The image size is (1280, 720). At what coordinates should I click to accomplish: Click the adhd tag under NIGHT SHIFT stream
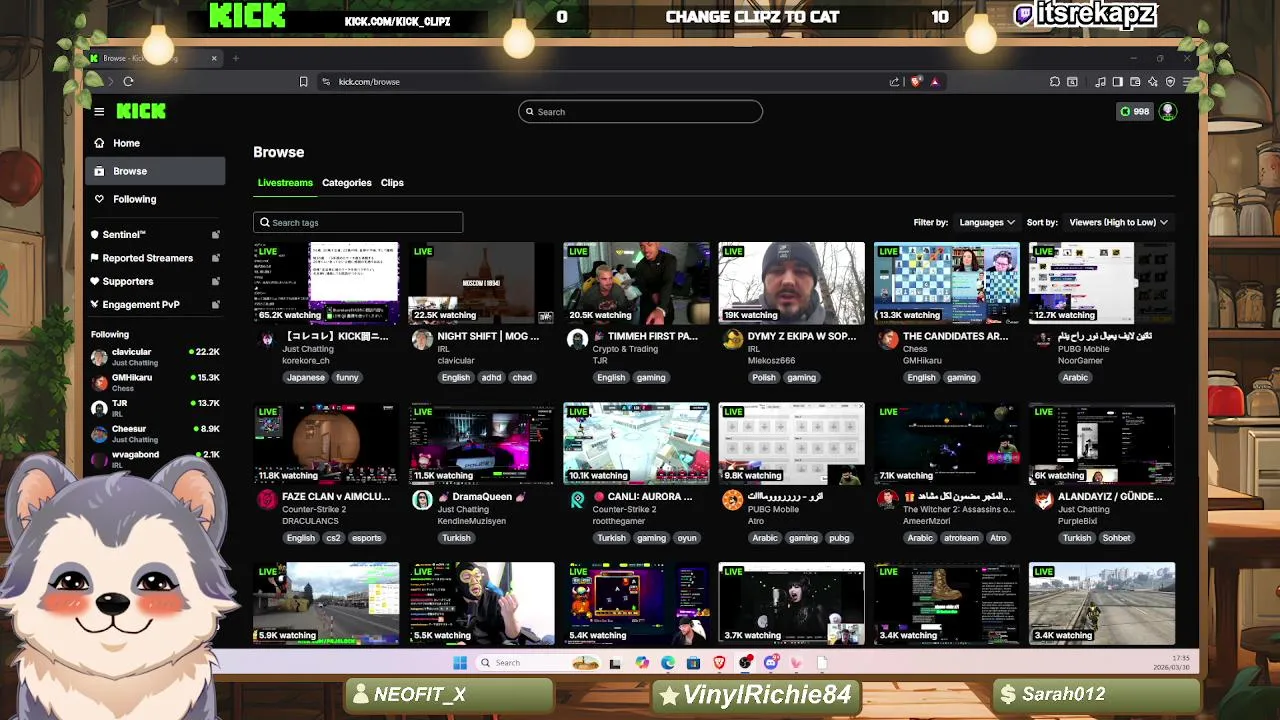pos(491,377)
